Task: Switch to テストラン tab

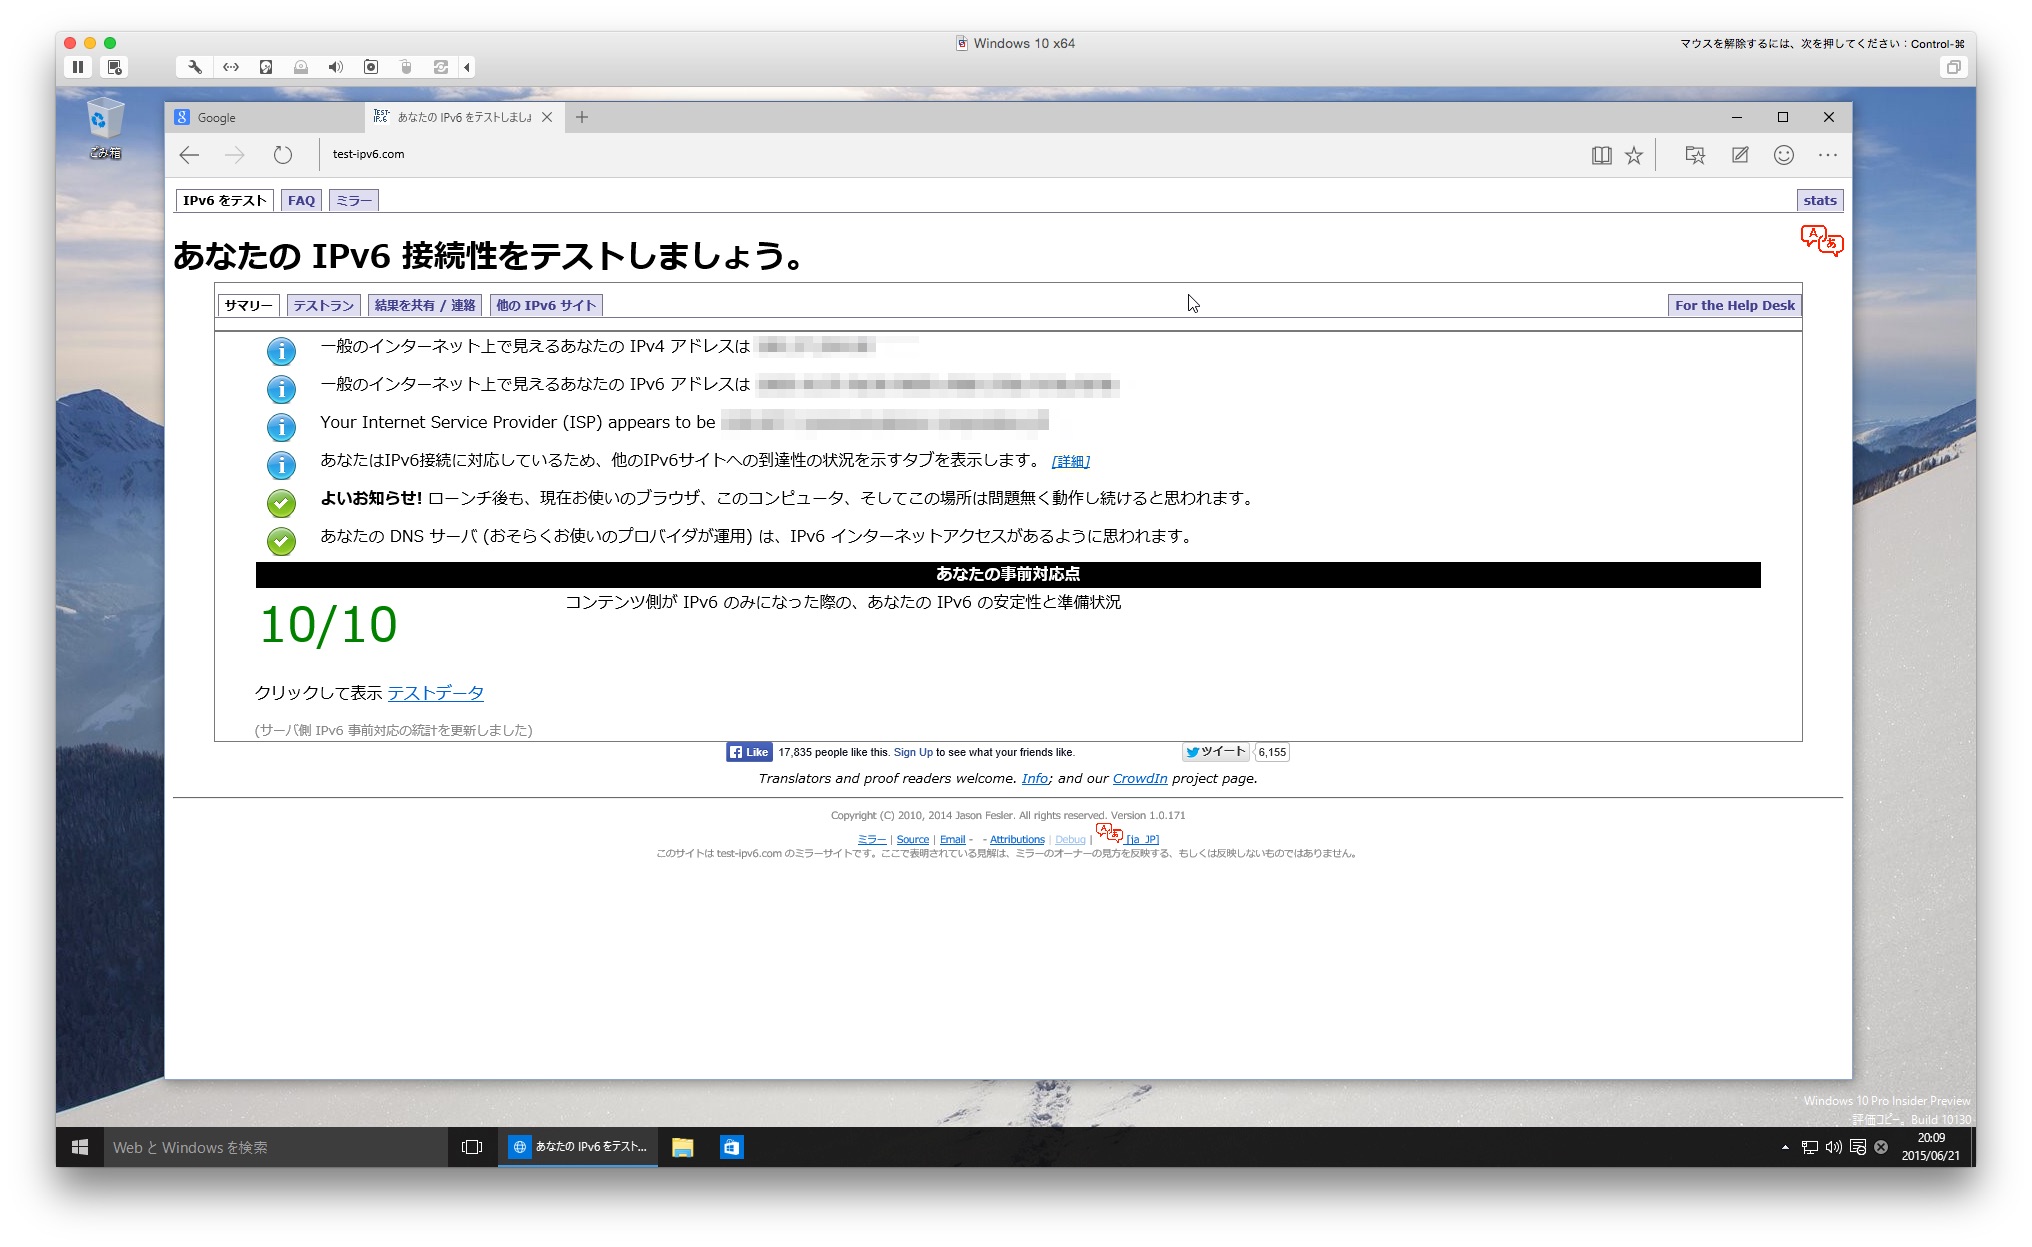Action: (323, 305)
